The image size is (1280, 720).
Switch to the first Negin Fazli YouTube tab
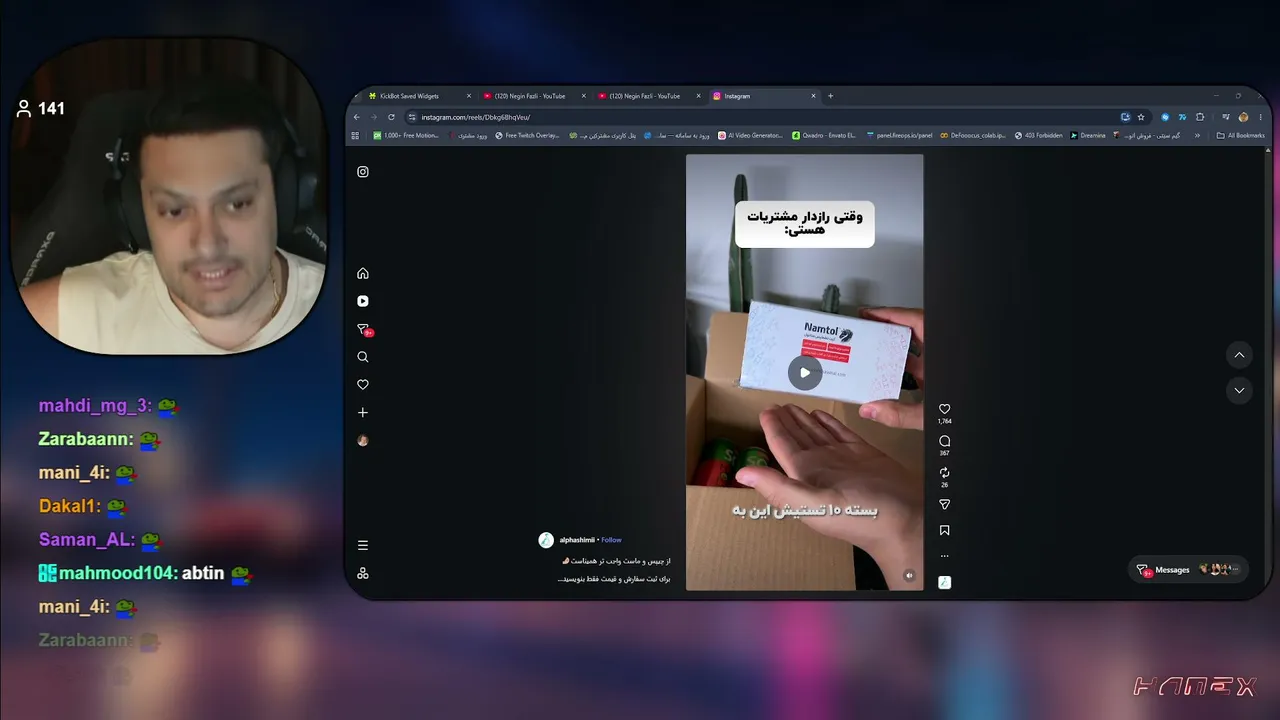533,96
